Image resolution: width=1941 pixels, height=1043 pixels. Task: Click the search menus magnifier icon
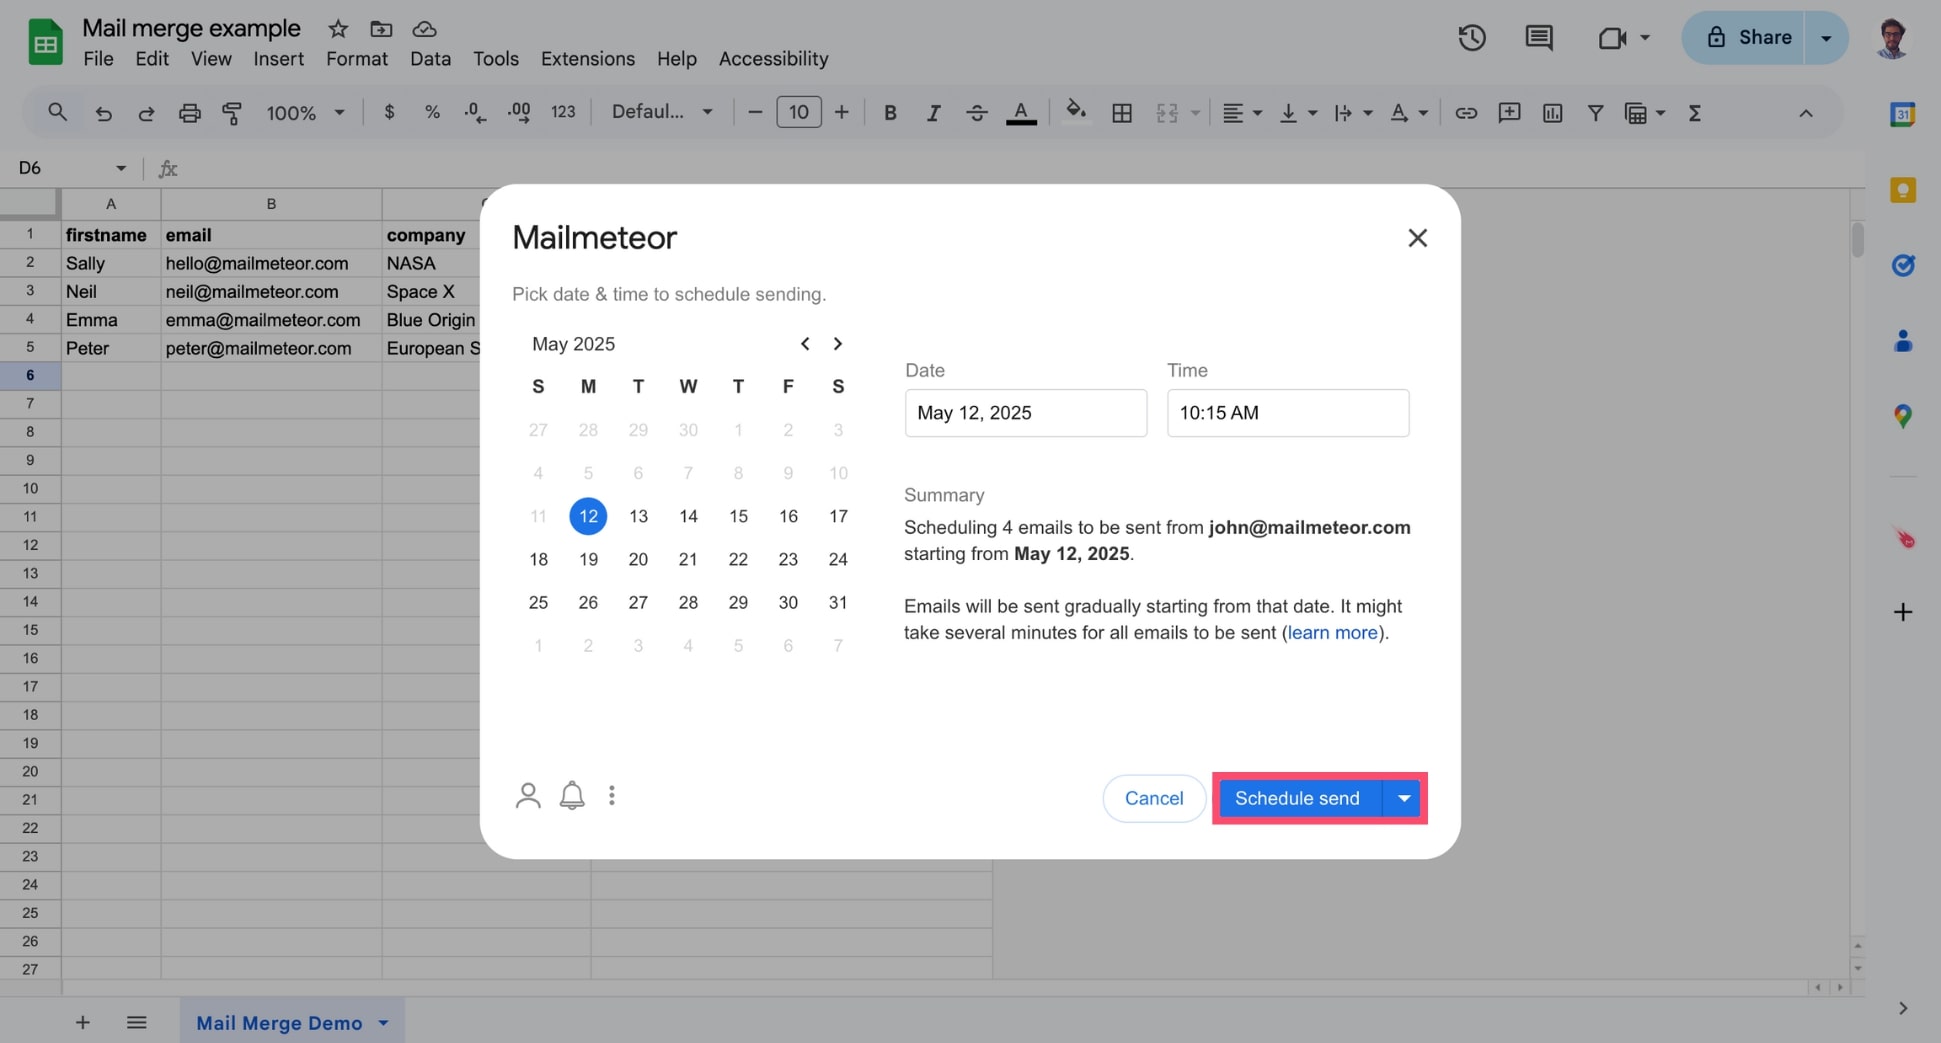57,113
